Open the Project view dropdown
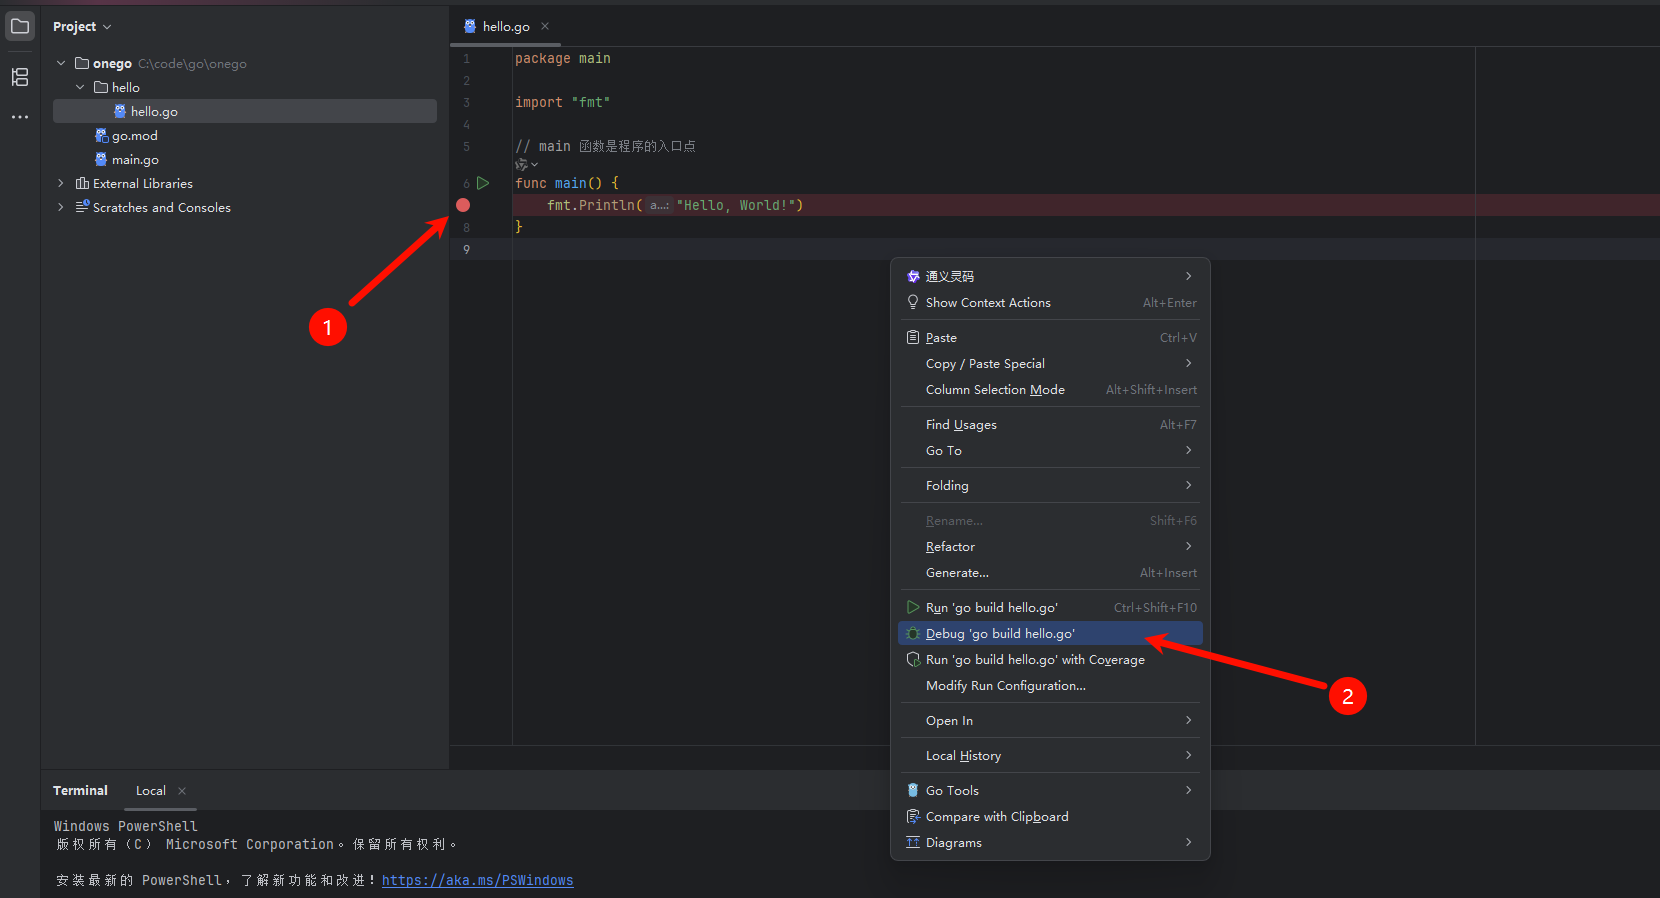This screenshot has width=1660, height=898. [82, 26]
